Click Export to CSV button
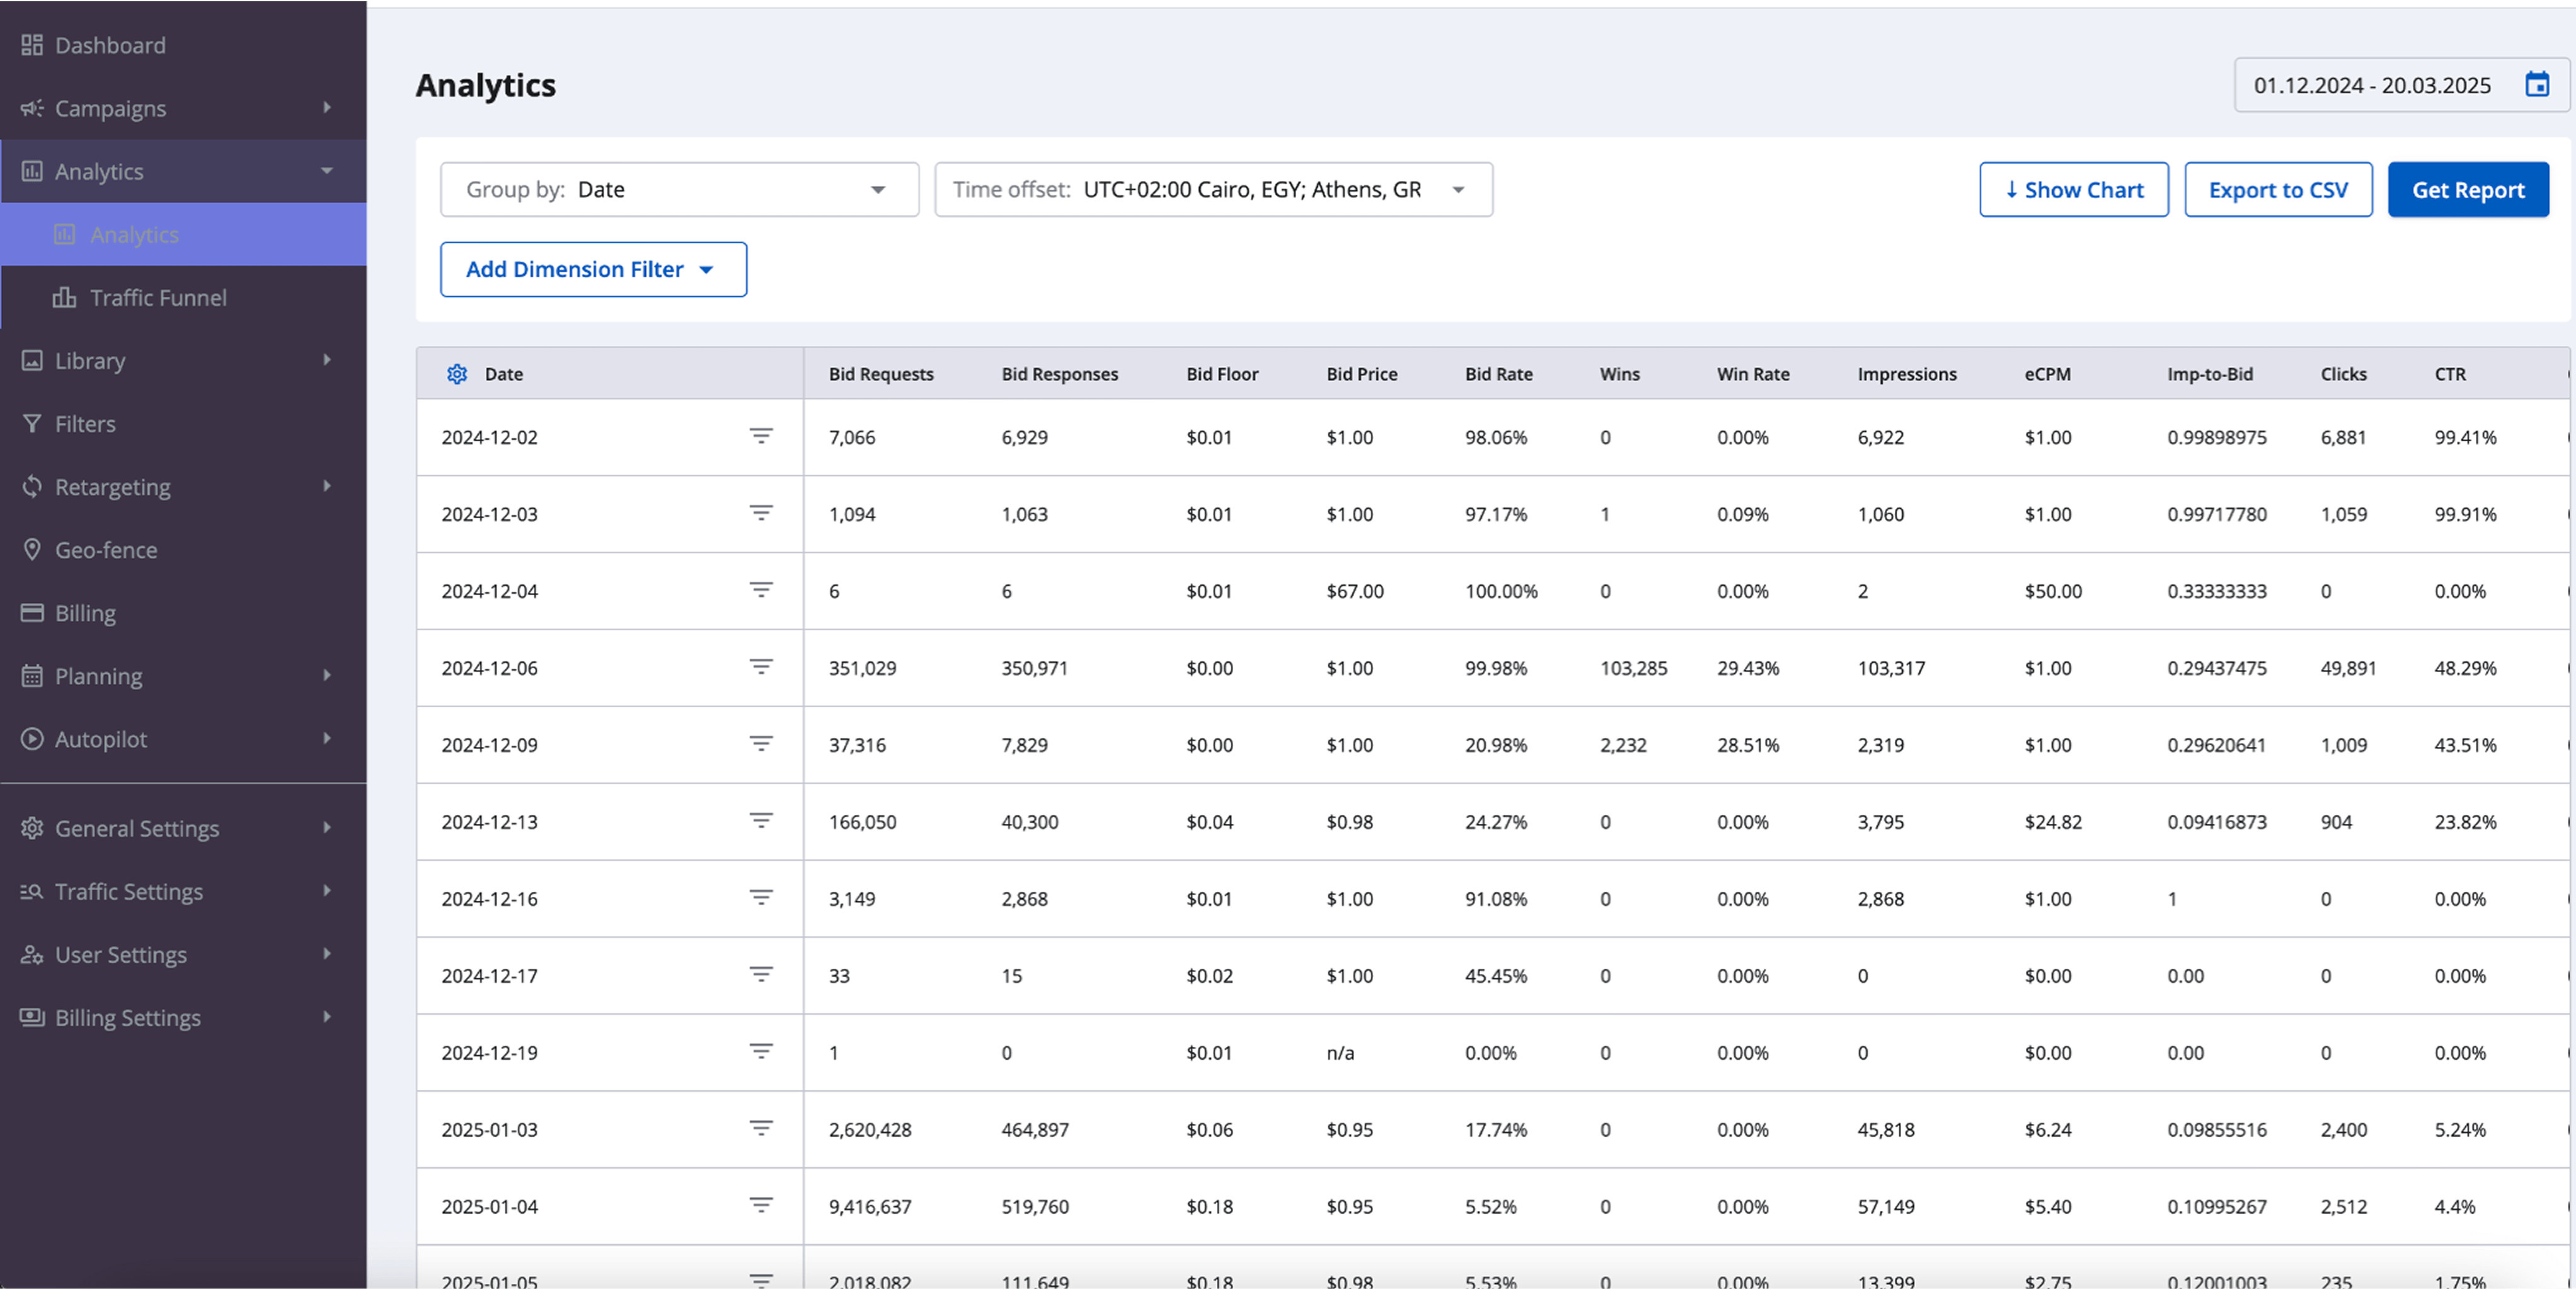The width and height of the screenshot is (2576, 1289). [x=2278, y=189]
